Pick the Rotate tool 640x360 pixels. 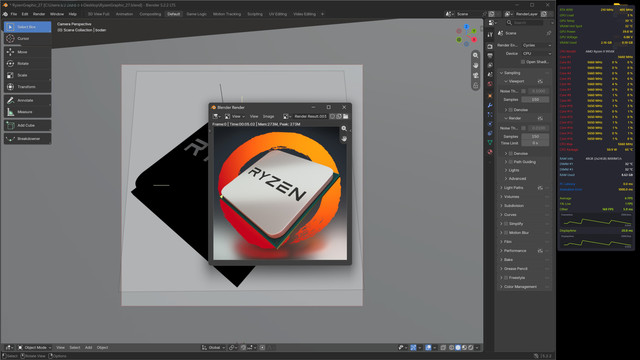coord(27,64)
